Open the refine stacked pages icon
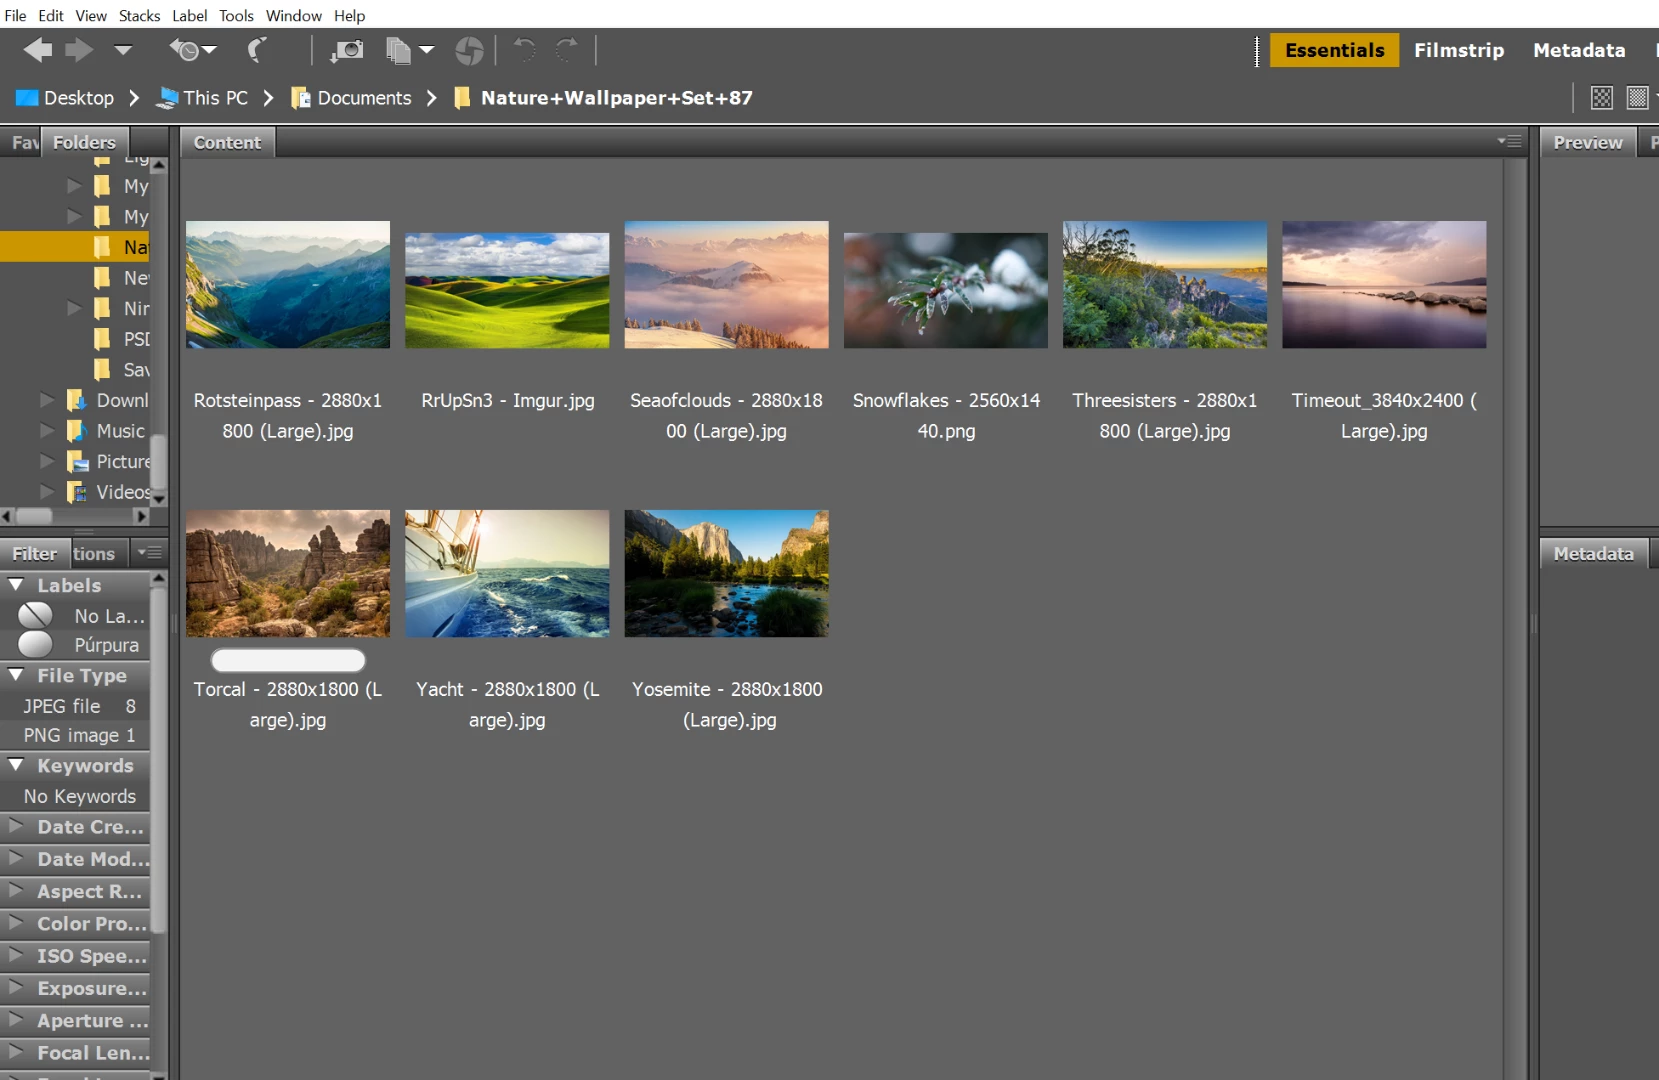 pos(399,50)
